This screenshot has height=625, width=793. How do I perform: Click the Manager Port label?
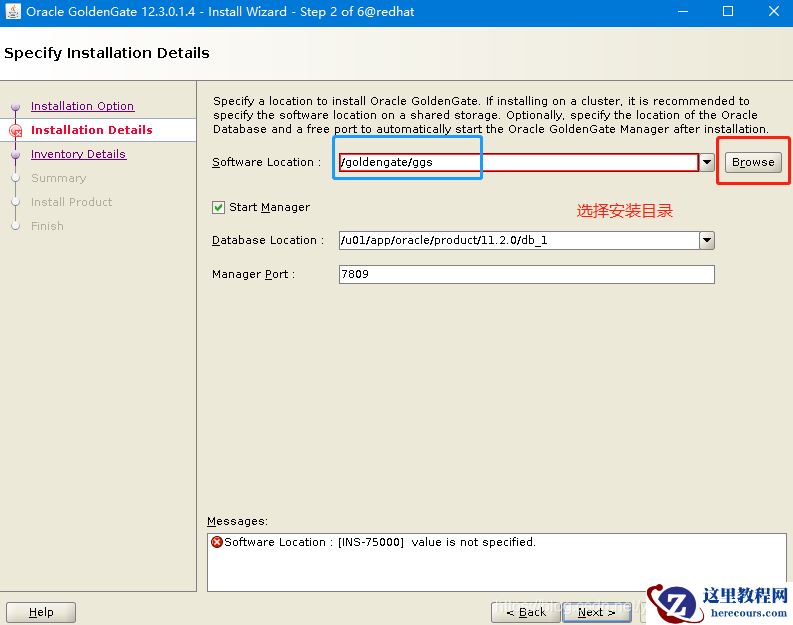[x=253, y=274]
